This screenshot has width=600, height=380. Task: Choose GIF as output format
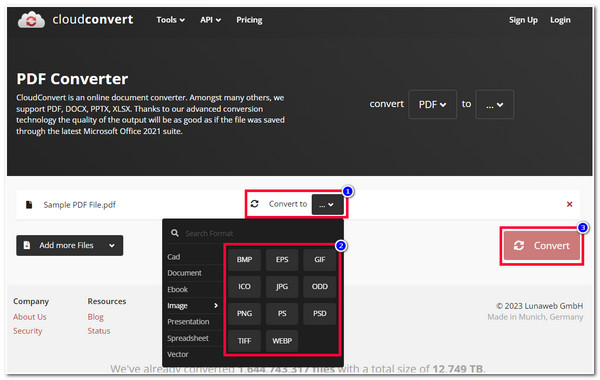click(x=320, y=259)
